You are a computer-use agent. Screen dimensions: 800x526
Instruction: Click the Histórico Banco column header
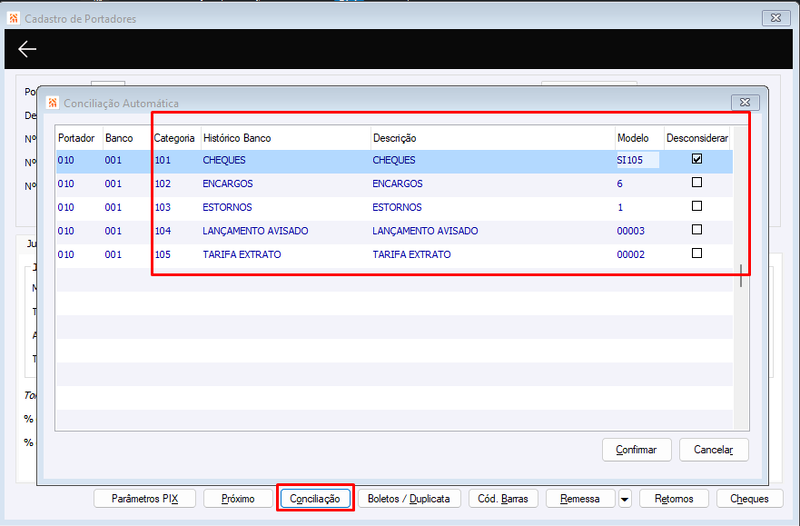(286, 138)
